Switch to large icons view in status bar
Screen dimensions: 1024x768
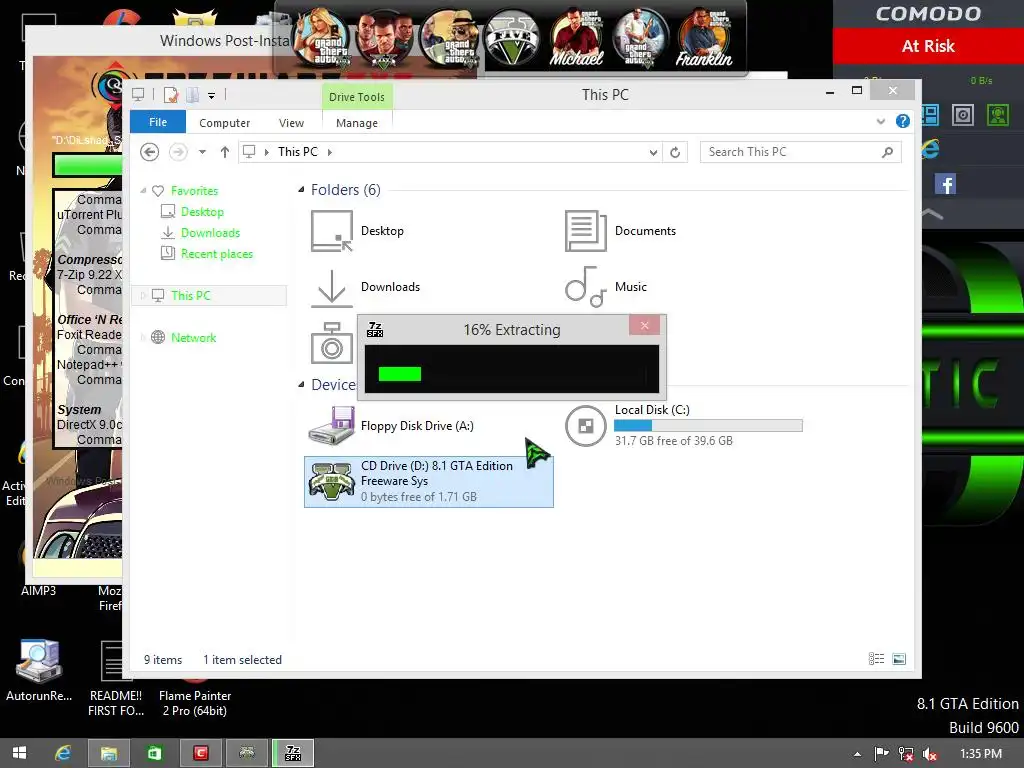pyautogui.click(x=899, y=659)
